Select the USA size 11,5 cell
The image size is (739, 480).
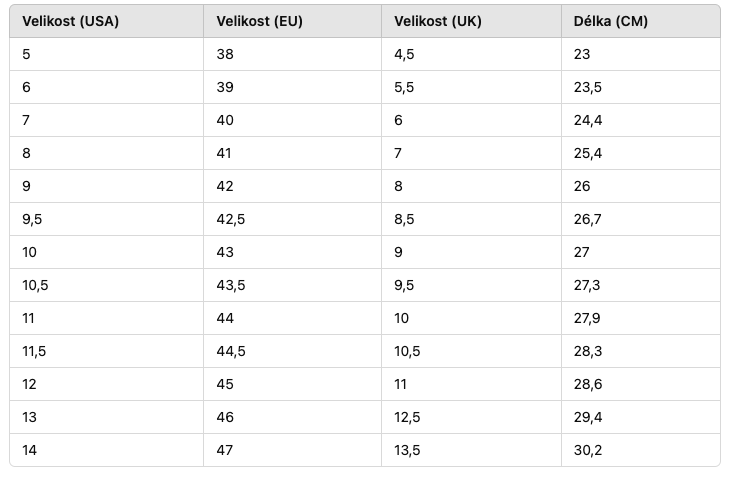[x=107, y=351]
